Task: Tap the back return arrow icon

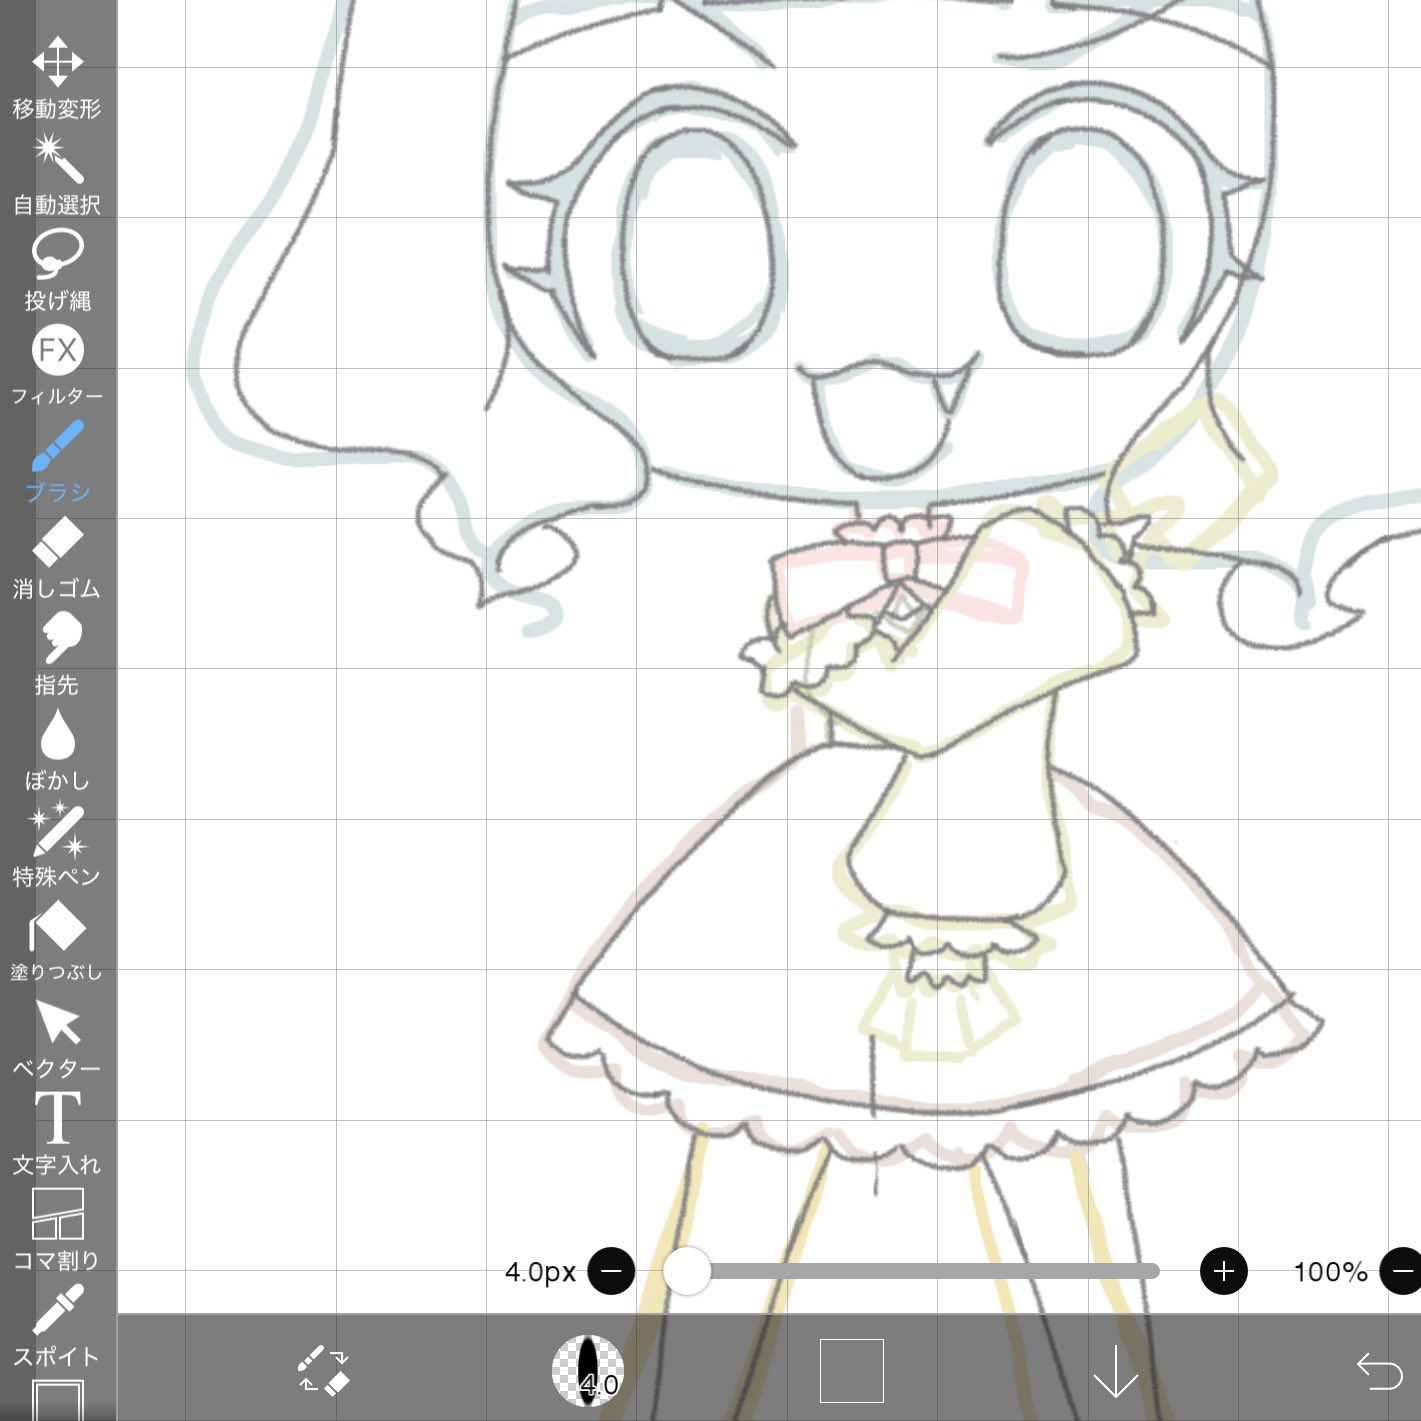Action: pos(1380,1370)
